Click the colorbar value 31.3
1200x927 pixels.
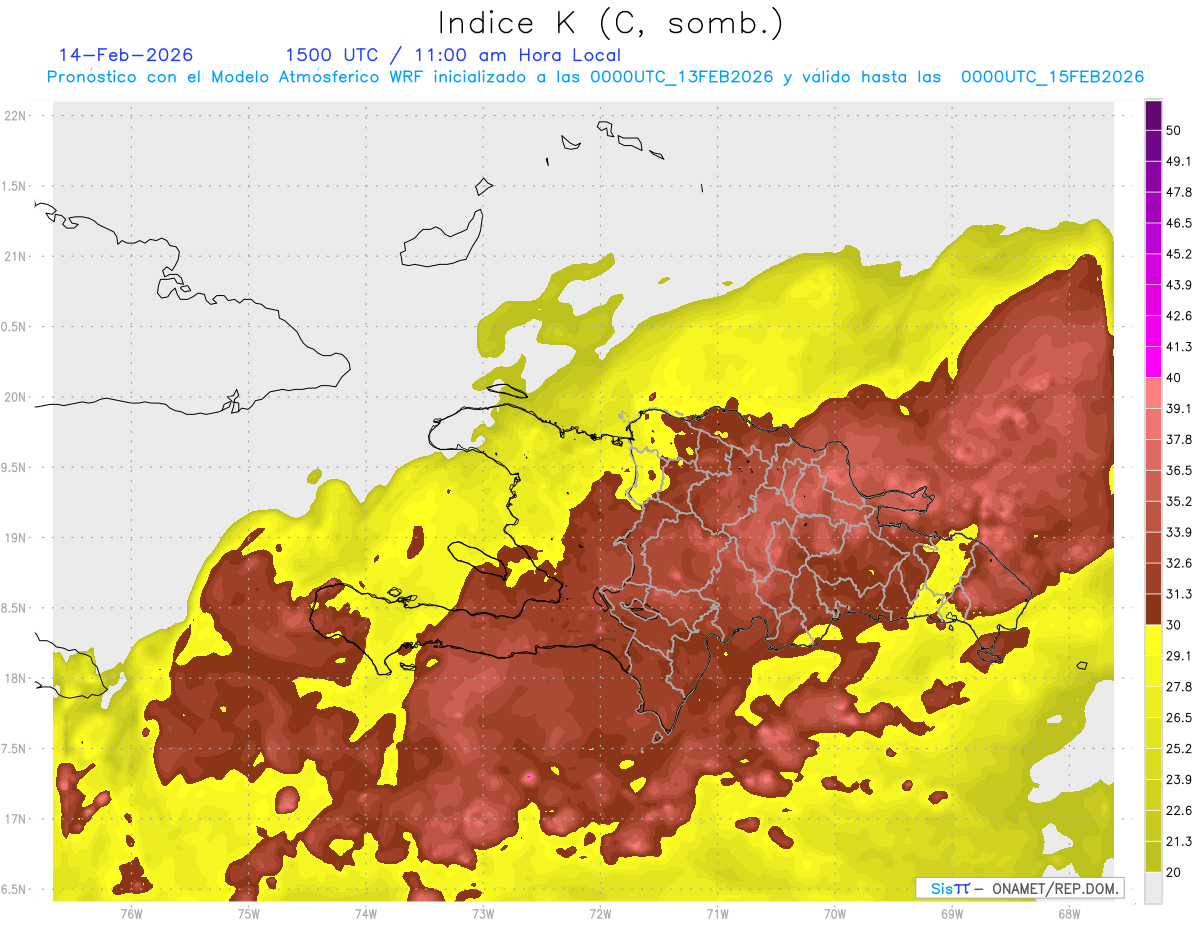tap(1179, 594)
